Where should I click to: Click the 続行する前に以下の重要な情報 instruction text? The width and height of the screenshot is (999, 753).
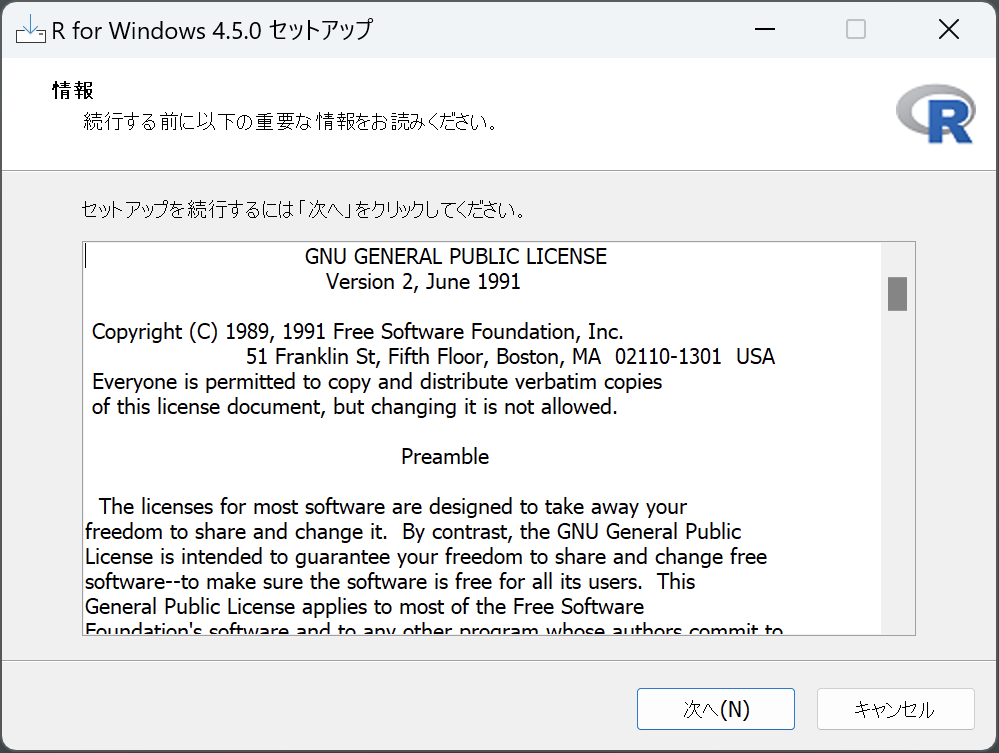(x=291, y=121)
